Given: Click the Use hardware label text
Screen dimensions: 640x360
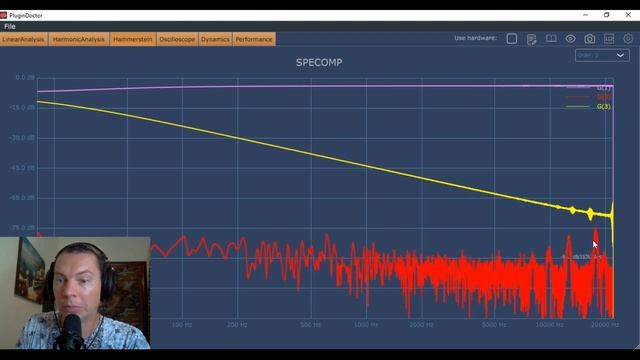Looking at the screenshot, I should (476, 38).
